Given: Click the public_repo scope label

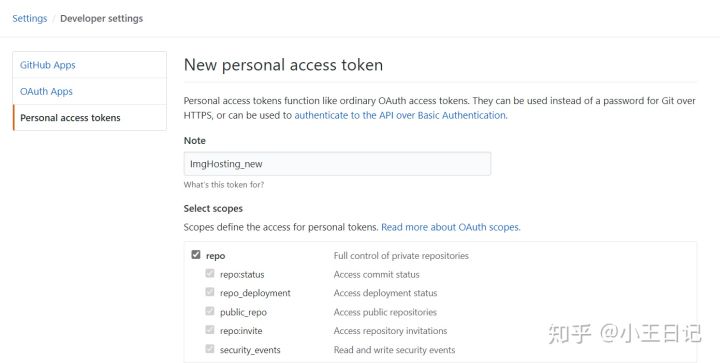Looking at the screenshot, I should click(x=243, y=313).
